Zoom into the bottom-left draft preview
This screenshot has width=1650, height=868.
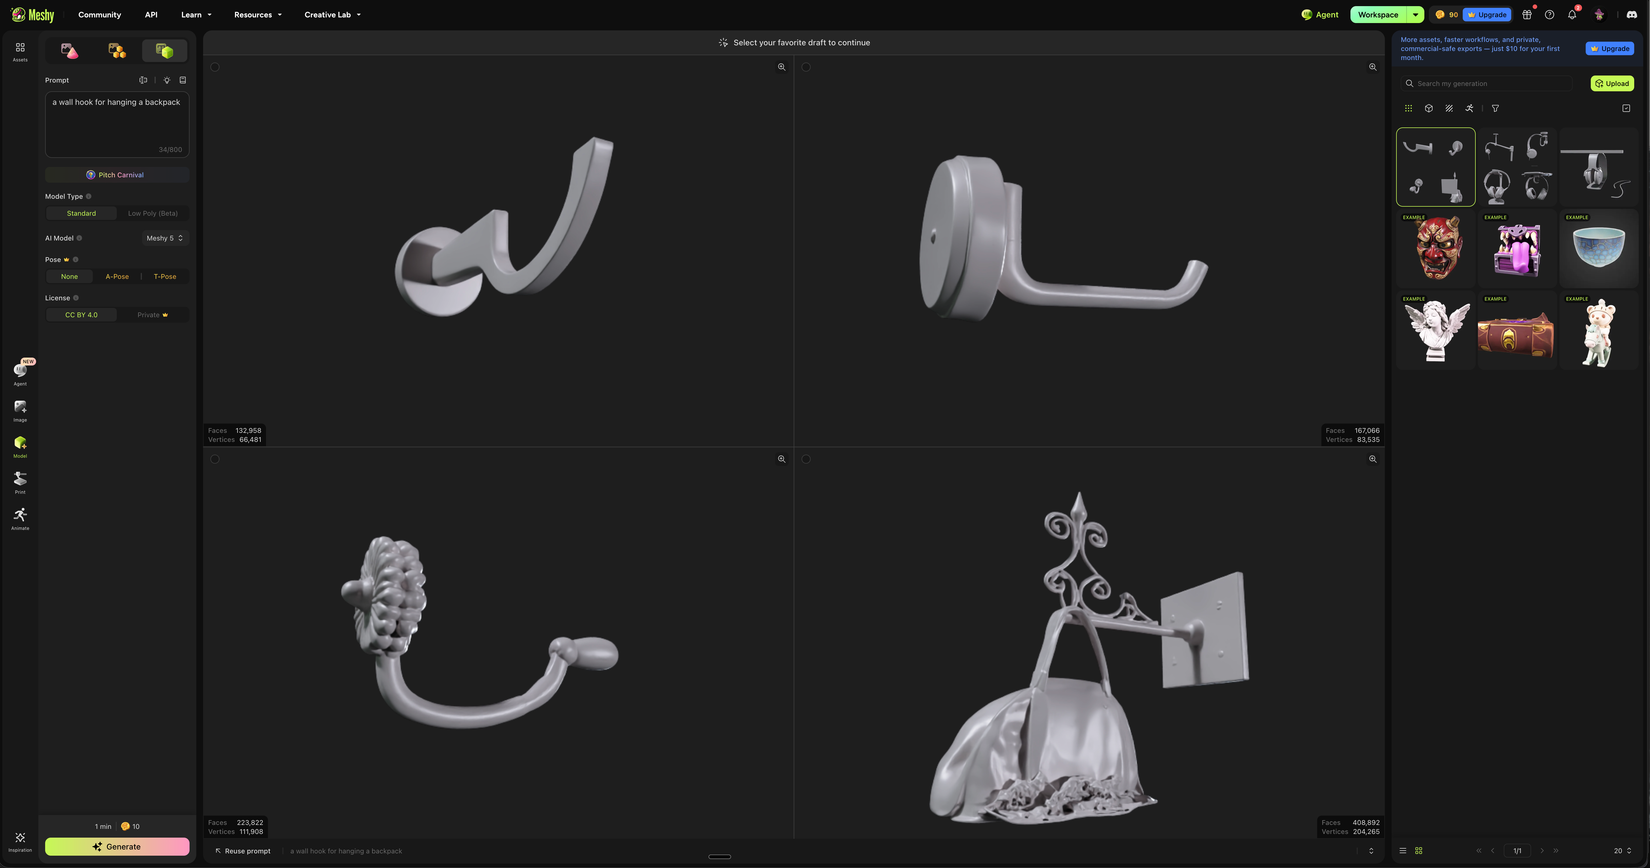[x=782, y=459]
